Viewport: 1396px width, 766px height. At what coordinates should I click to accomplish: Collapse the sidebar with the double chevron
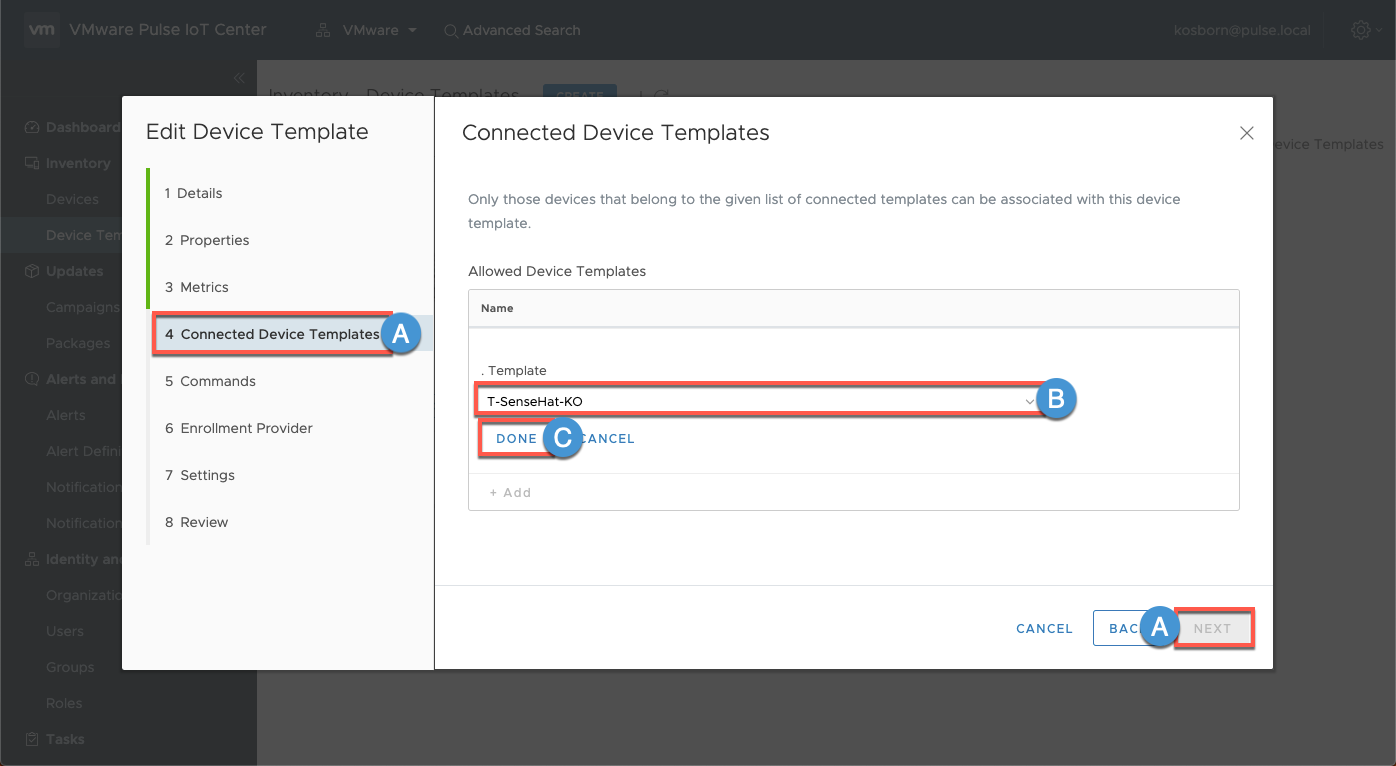pyautogui.click(x=239, y=78)
